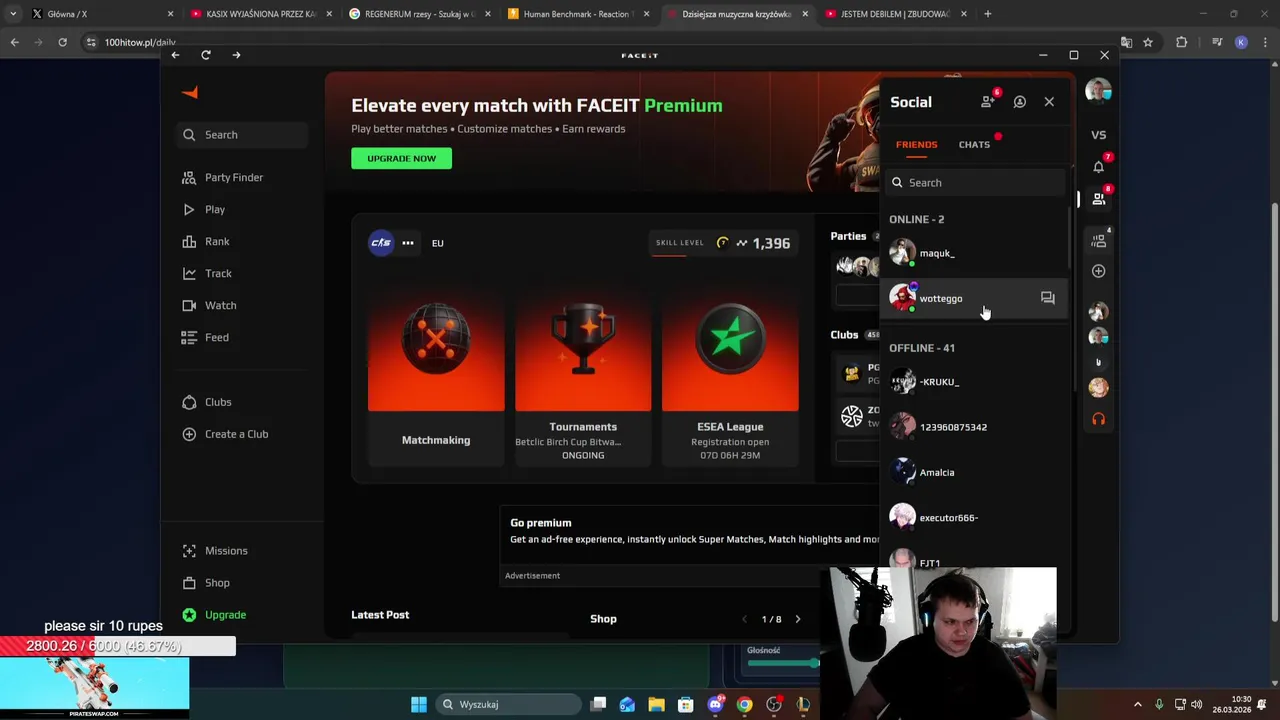Switch to the CHATS tab
The height and width of the screenshot is (720, 1280).
click(x=974, y=145)
